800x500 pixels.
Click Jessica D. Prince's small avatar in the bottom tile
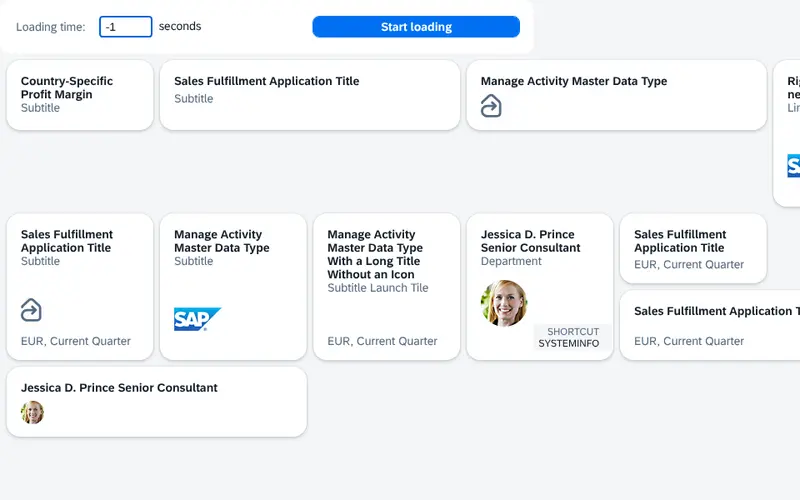click(x=32, y=412)
